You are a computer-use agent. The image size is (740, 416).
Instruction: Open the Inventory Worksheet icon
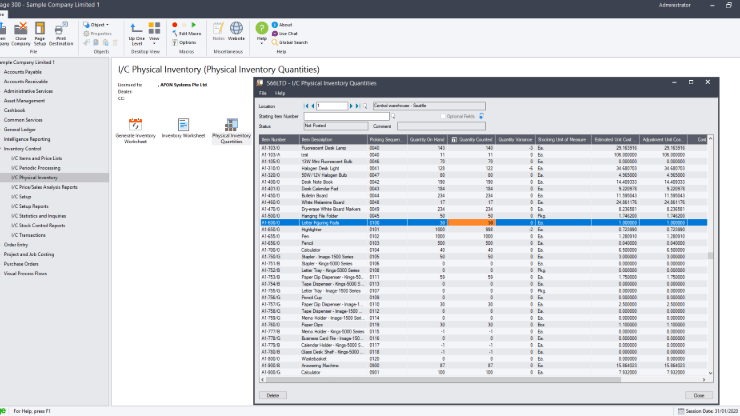[183, 128]
